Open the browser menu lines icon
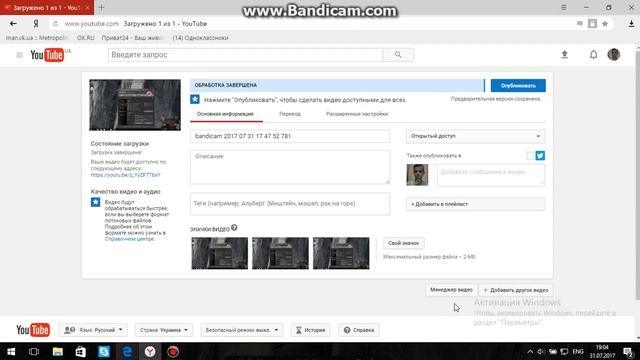This screenshot has width=640, height=360. click(x=564, y=7)
